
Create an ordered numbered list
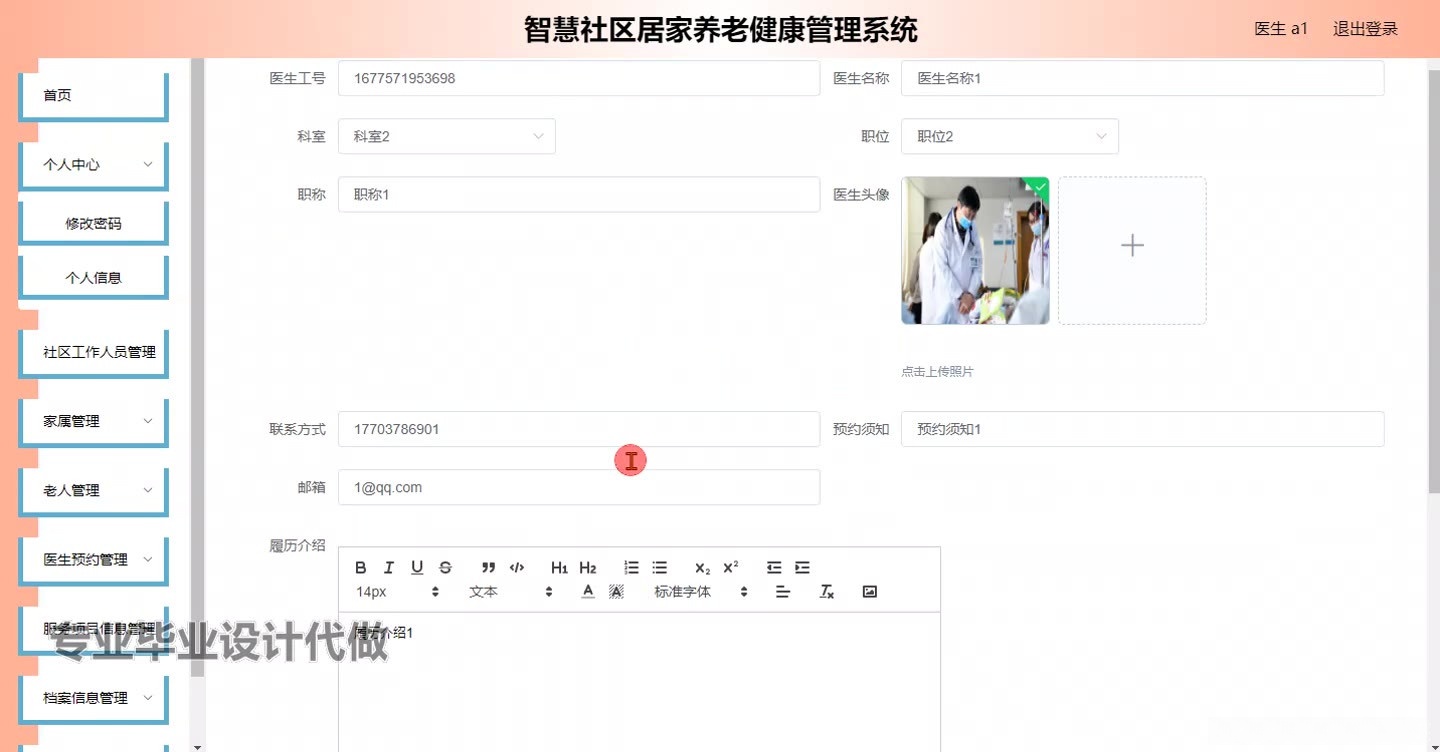(631, 568)
